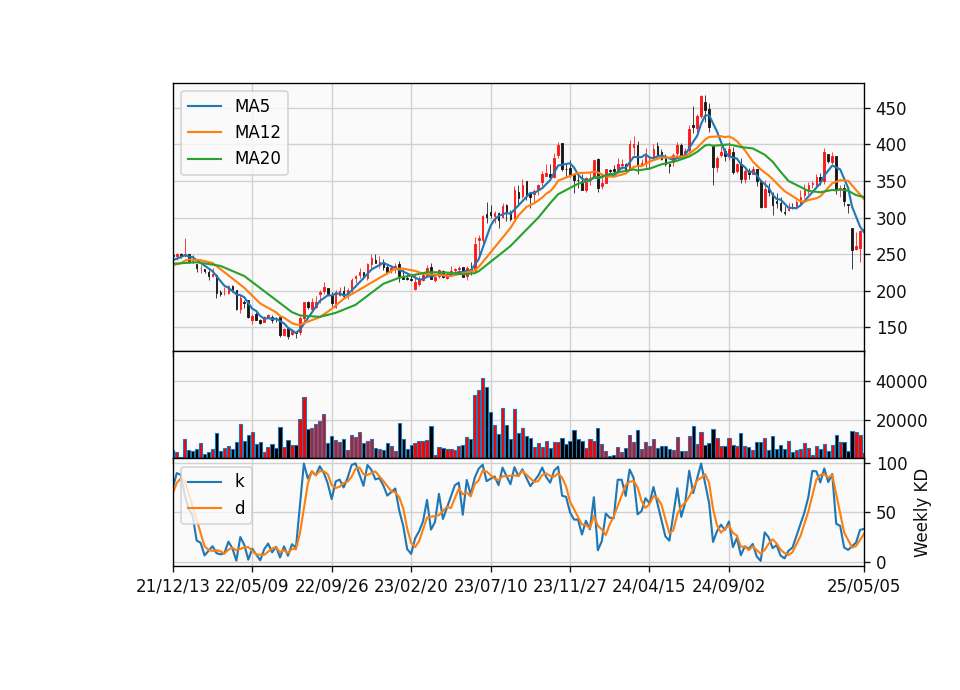
Task: Click the 250 price axis label
Action: (891, 255)
